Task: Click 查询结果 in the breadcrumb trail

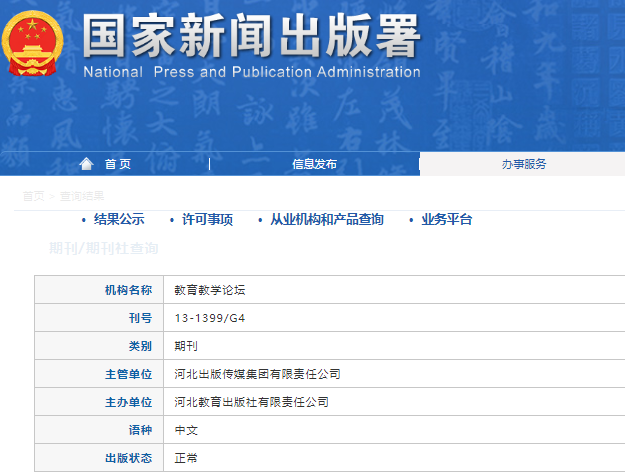Action: pos(82,196)
